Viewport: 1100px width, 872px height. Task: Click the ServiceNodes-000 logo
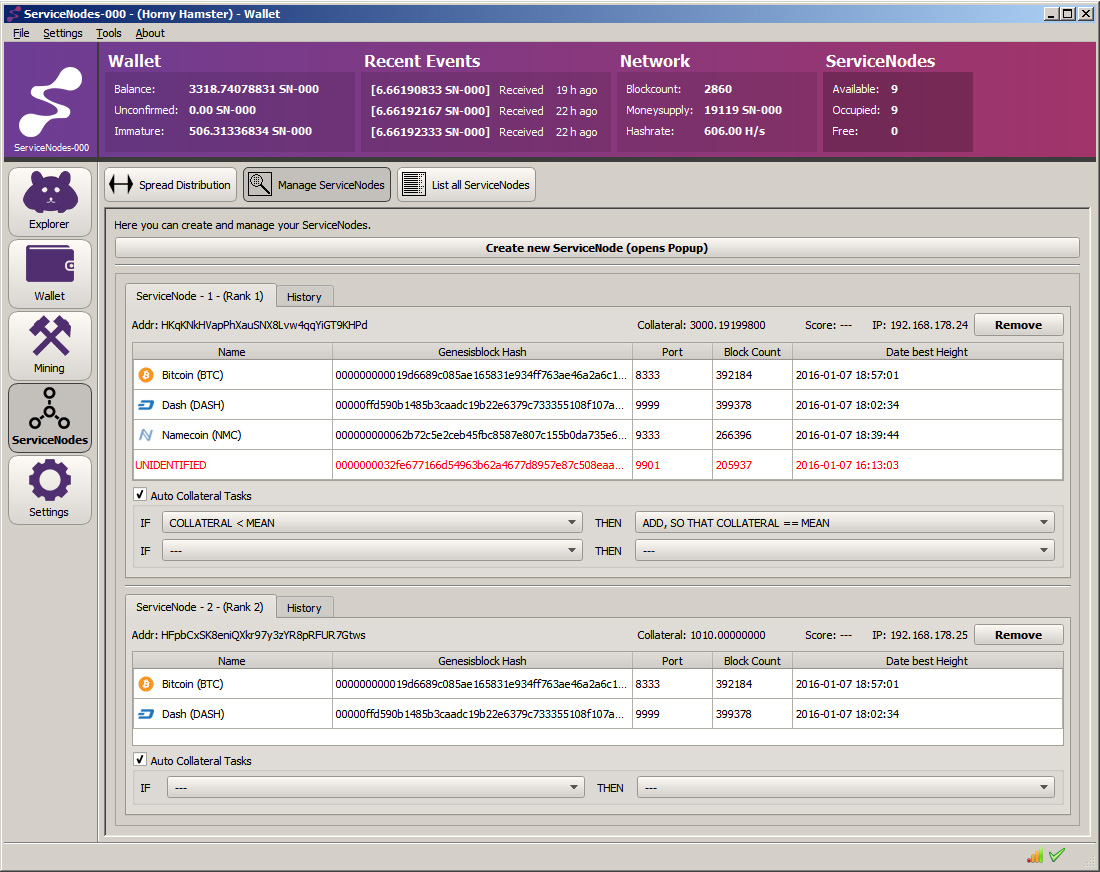pyautogui.click(x=51, y=100)
